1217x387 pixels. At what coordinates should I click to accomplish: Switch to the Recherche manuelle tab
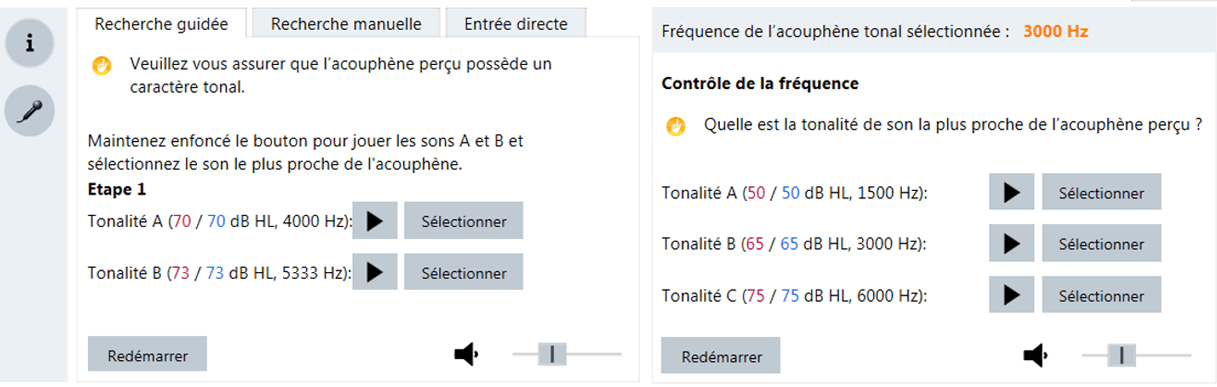pyautogui.click(x=346, y=23)
